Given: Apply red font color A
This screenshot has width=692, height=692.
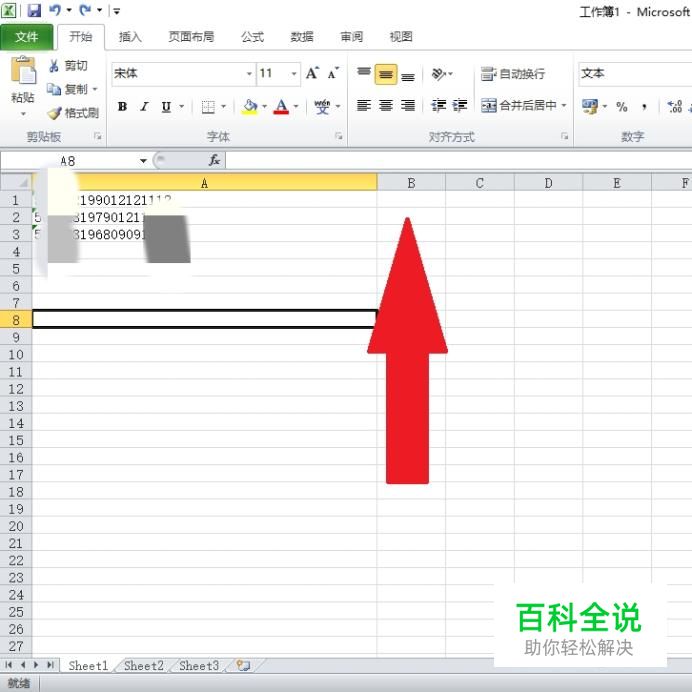Looking at the screenshot, I should [281, 106].
